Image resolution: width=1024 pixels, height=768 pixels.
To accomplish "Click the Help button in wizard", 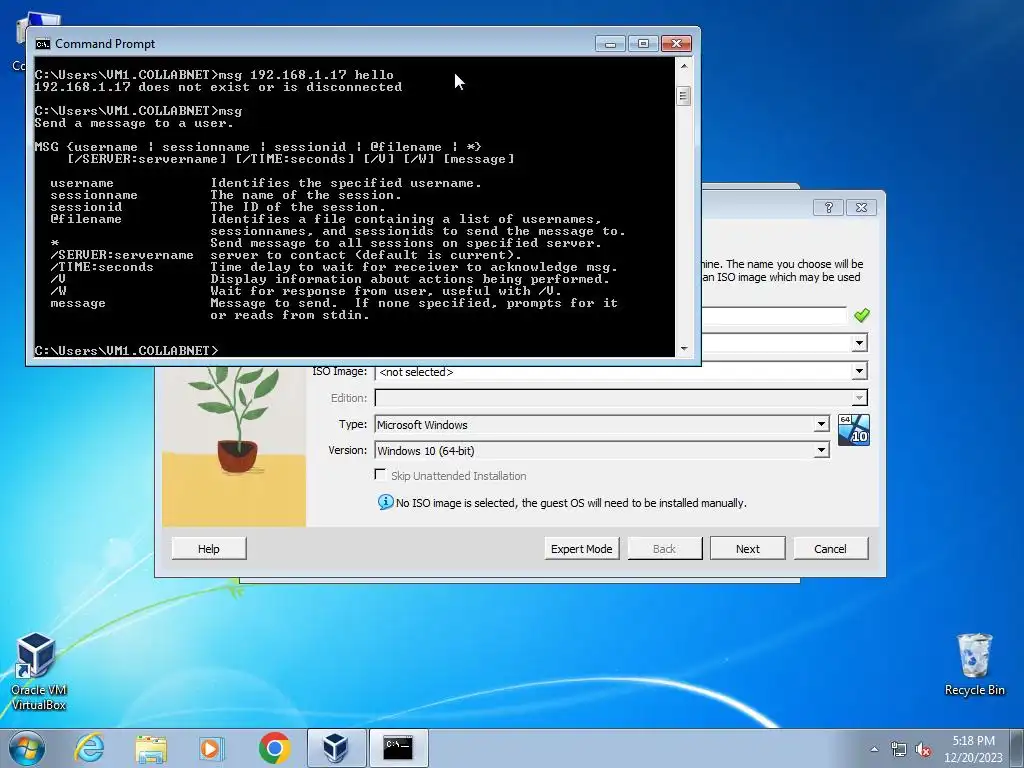I will pyautogui.click(x=209, y=549).
